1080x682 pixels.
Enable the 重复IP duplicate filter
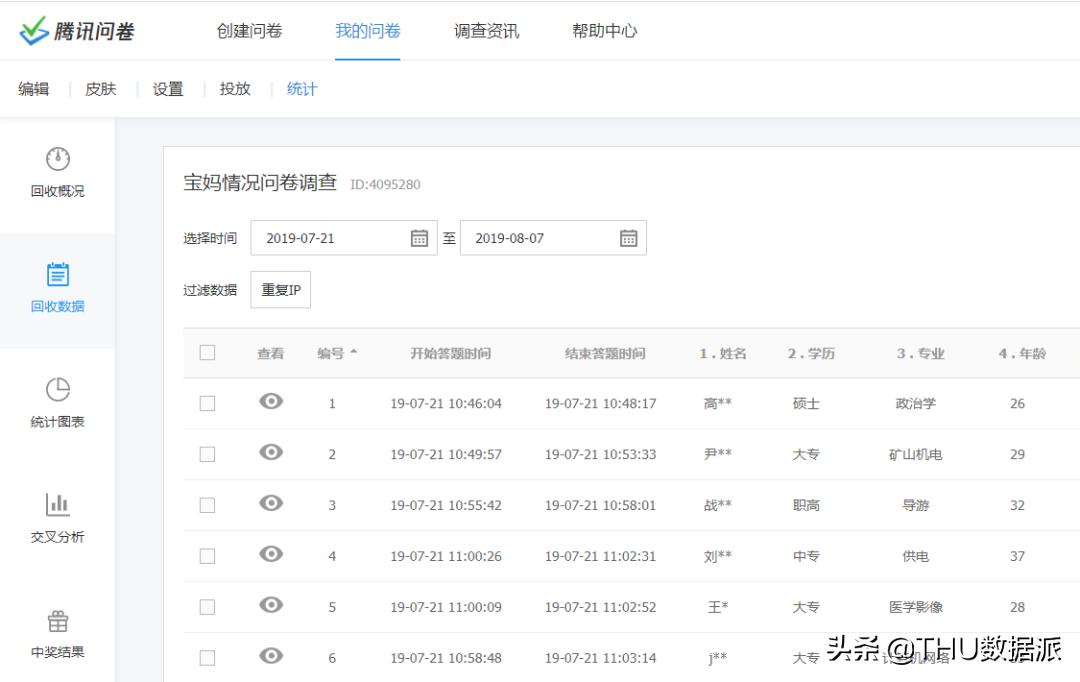(280, 289)
